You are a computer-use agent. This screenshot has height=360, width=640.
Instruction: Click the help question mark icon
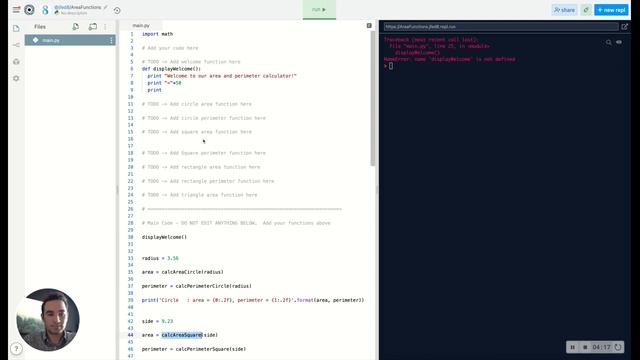pos(16,349)
